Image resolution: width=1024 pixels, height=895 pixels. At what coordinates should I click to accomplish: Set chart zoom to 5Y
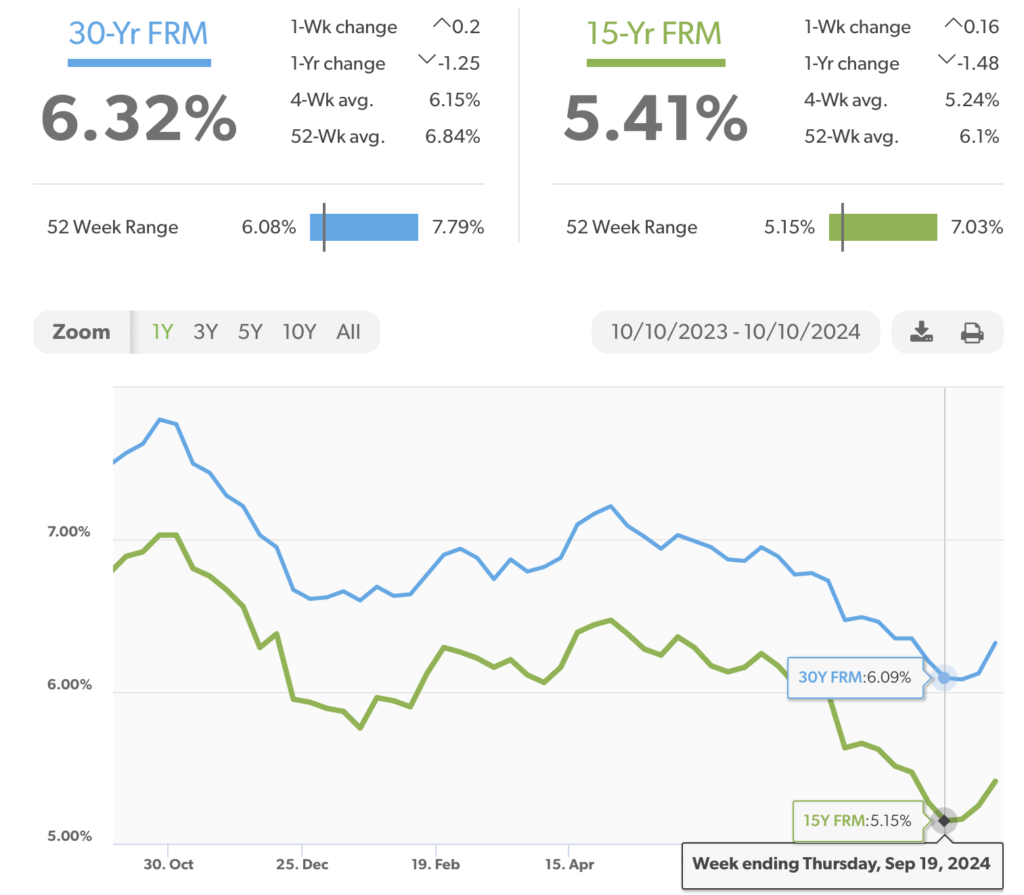click(x=250, y=332)
